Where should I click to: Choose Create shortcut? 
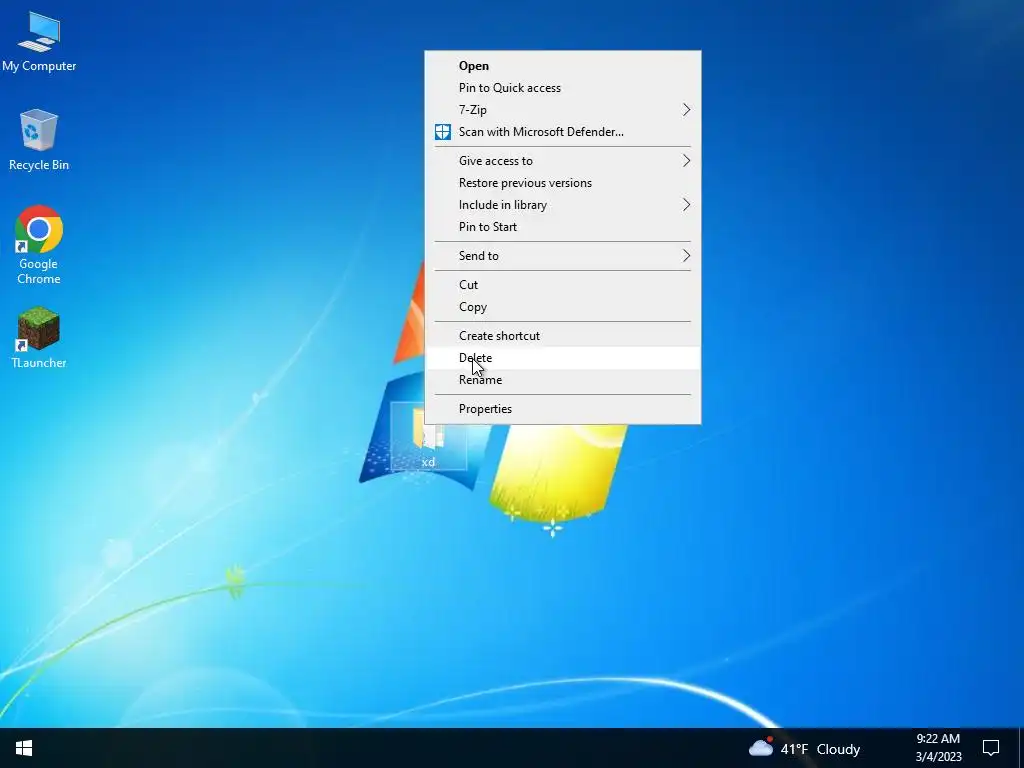click(563, 336)
